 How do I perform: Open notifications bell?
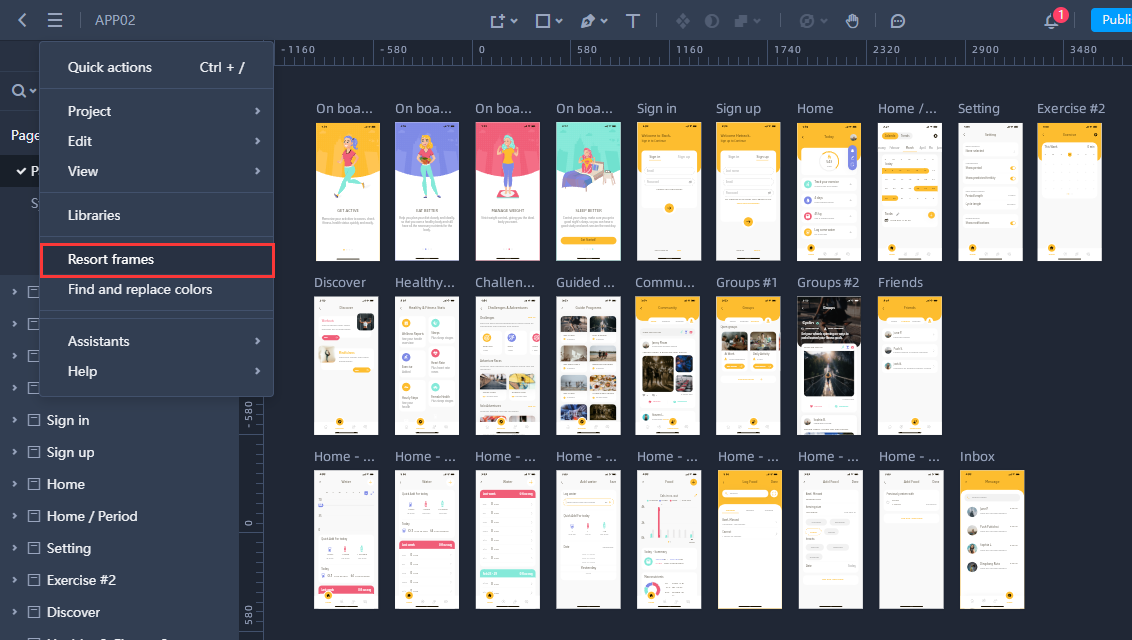(x=1052, y=20)
